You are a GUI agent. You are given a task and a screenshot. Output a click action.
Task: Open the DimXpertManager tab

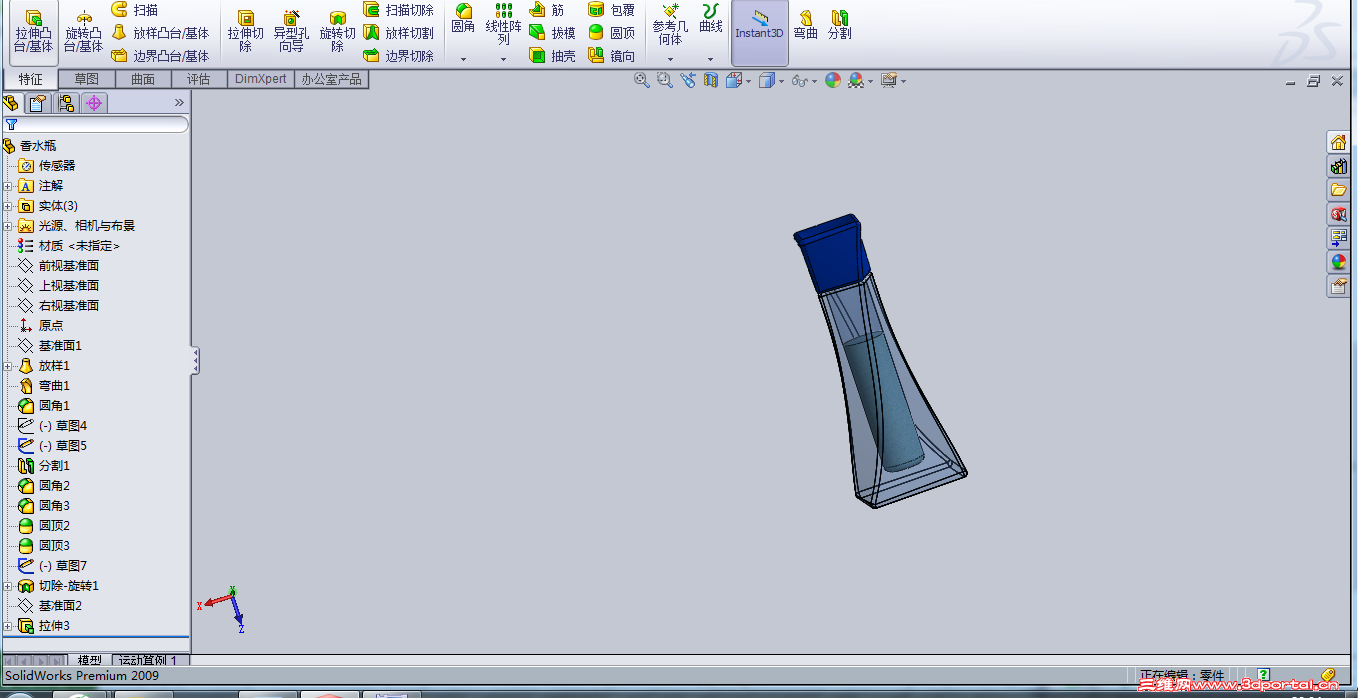pos(94,102)
